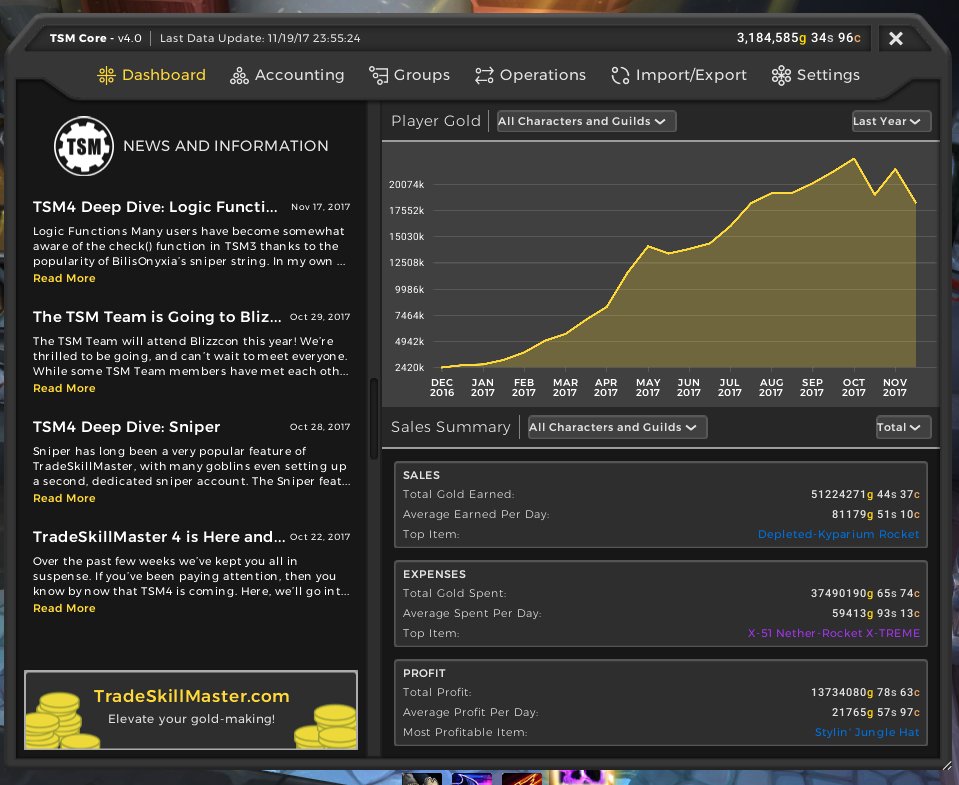Viewport: 959px width, 785px height.
Task: Click the PROFIT section header
Action: pyautogui.click(x=424, y=673)
